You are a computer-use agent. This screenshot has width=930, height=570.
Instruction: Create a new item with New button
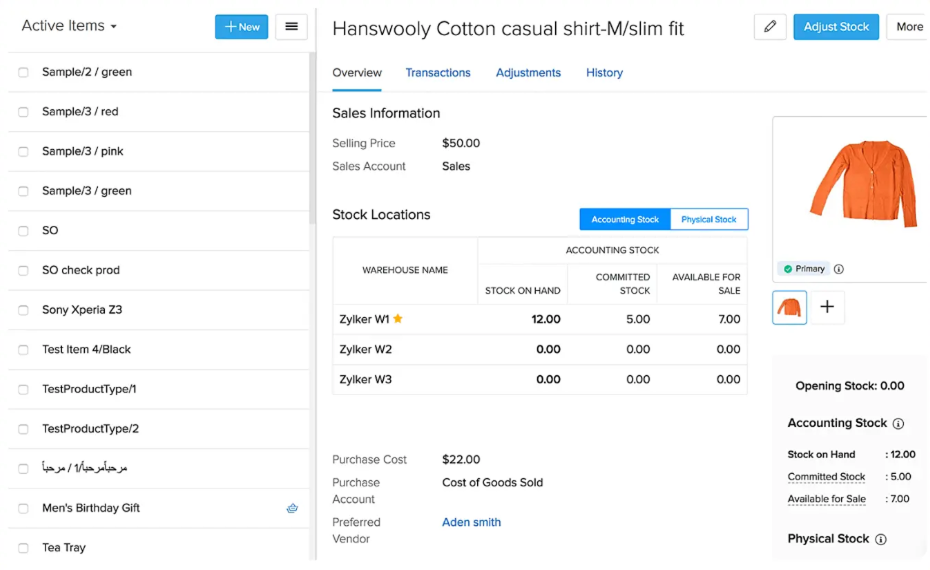(x=241, y=27)
